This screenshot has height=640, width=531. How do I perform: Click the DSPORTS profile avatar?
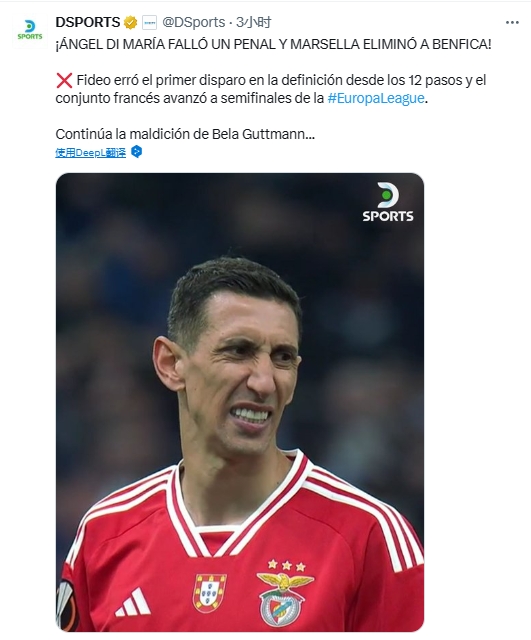(x=30, y=31)
